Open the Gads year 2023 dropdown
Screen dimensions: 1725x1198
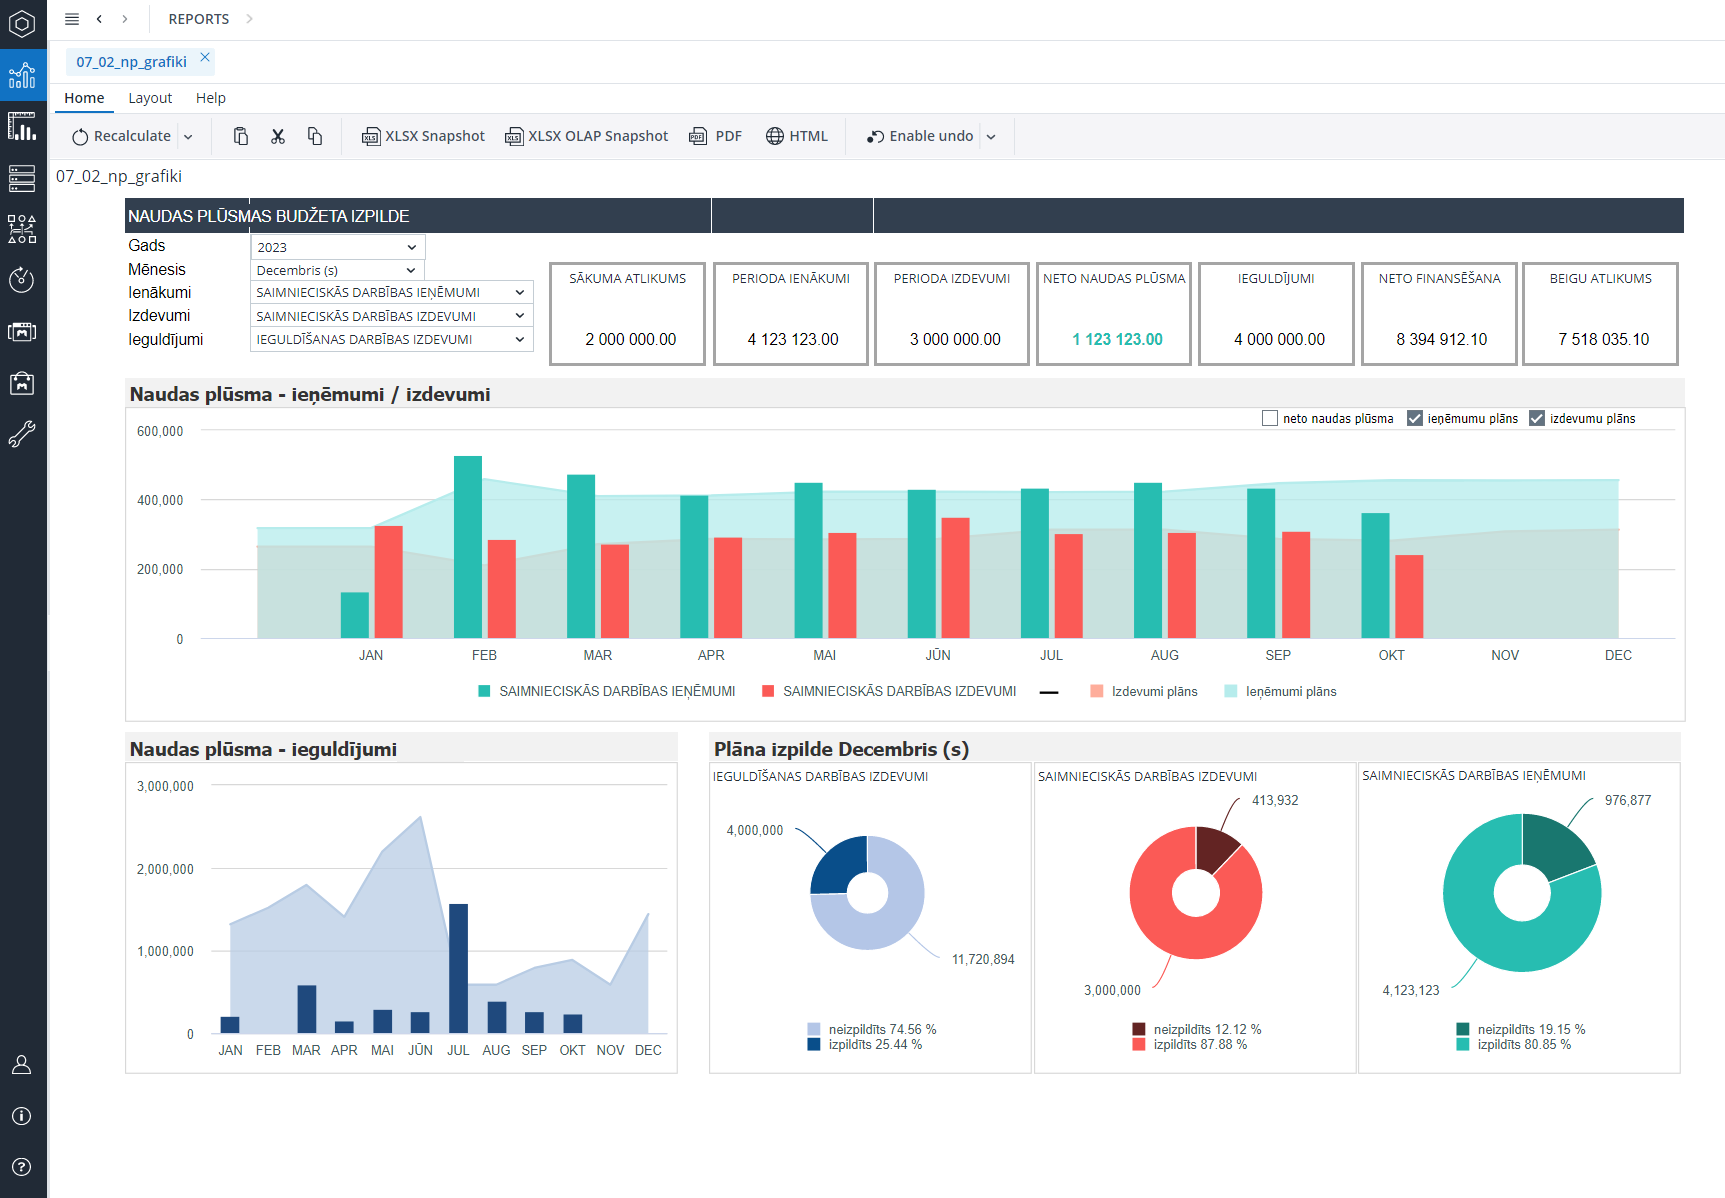[x=337, y=247]
